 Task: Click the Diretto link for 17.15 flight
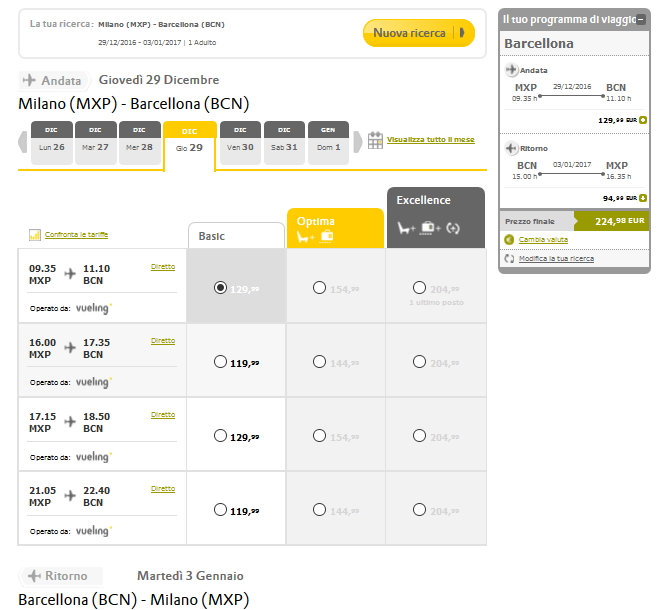tap(162, 415)
